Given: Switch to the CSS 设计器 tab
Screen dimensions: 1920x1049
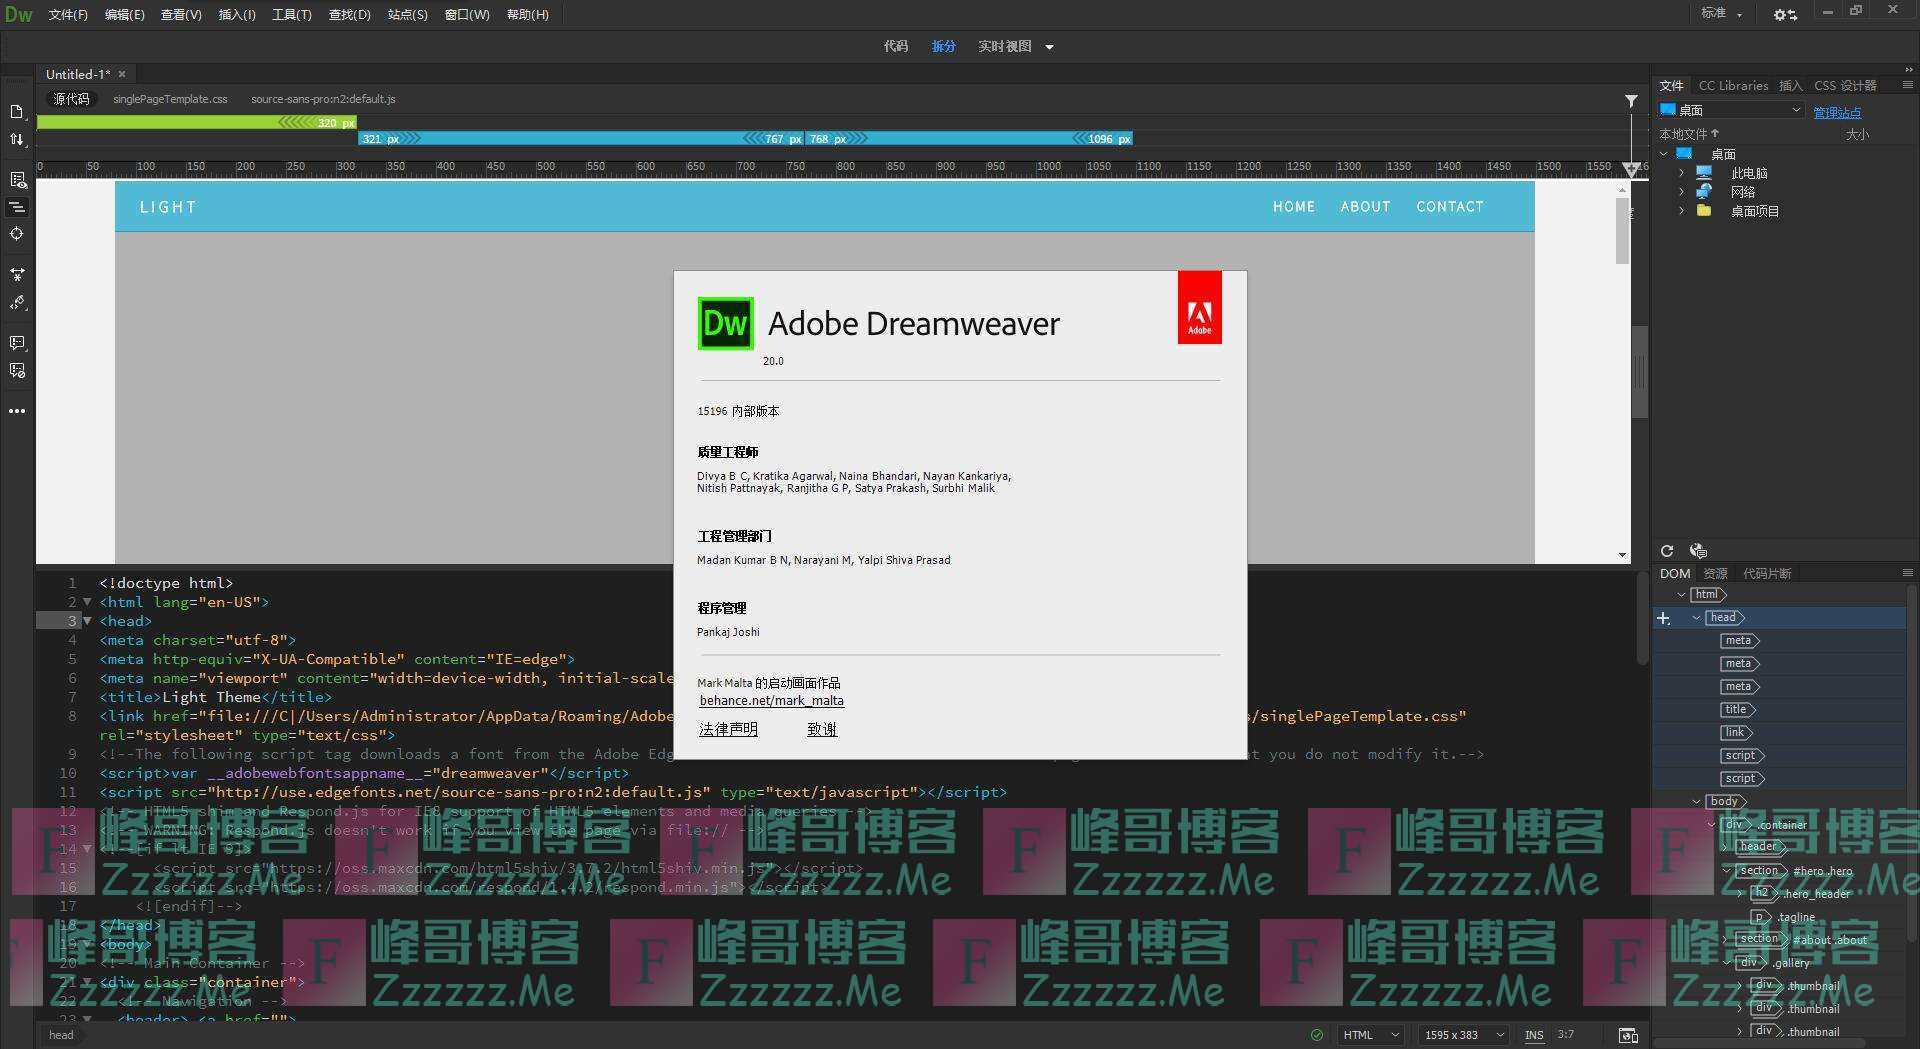Looking at the screenshot, I should tap(1845, 86).
